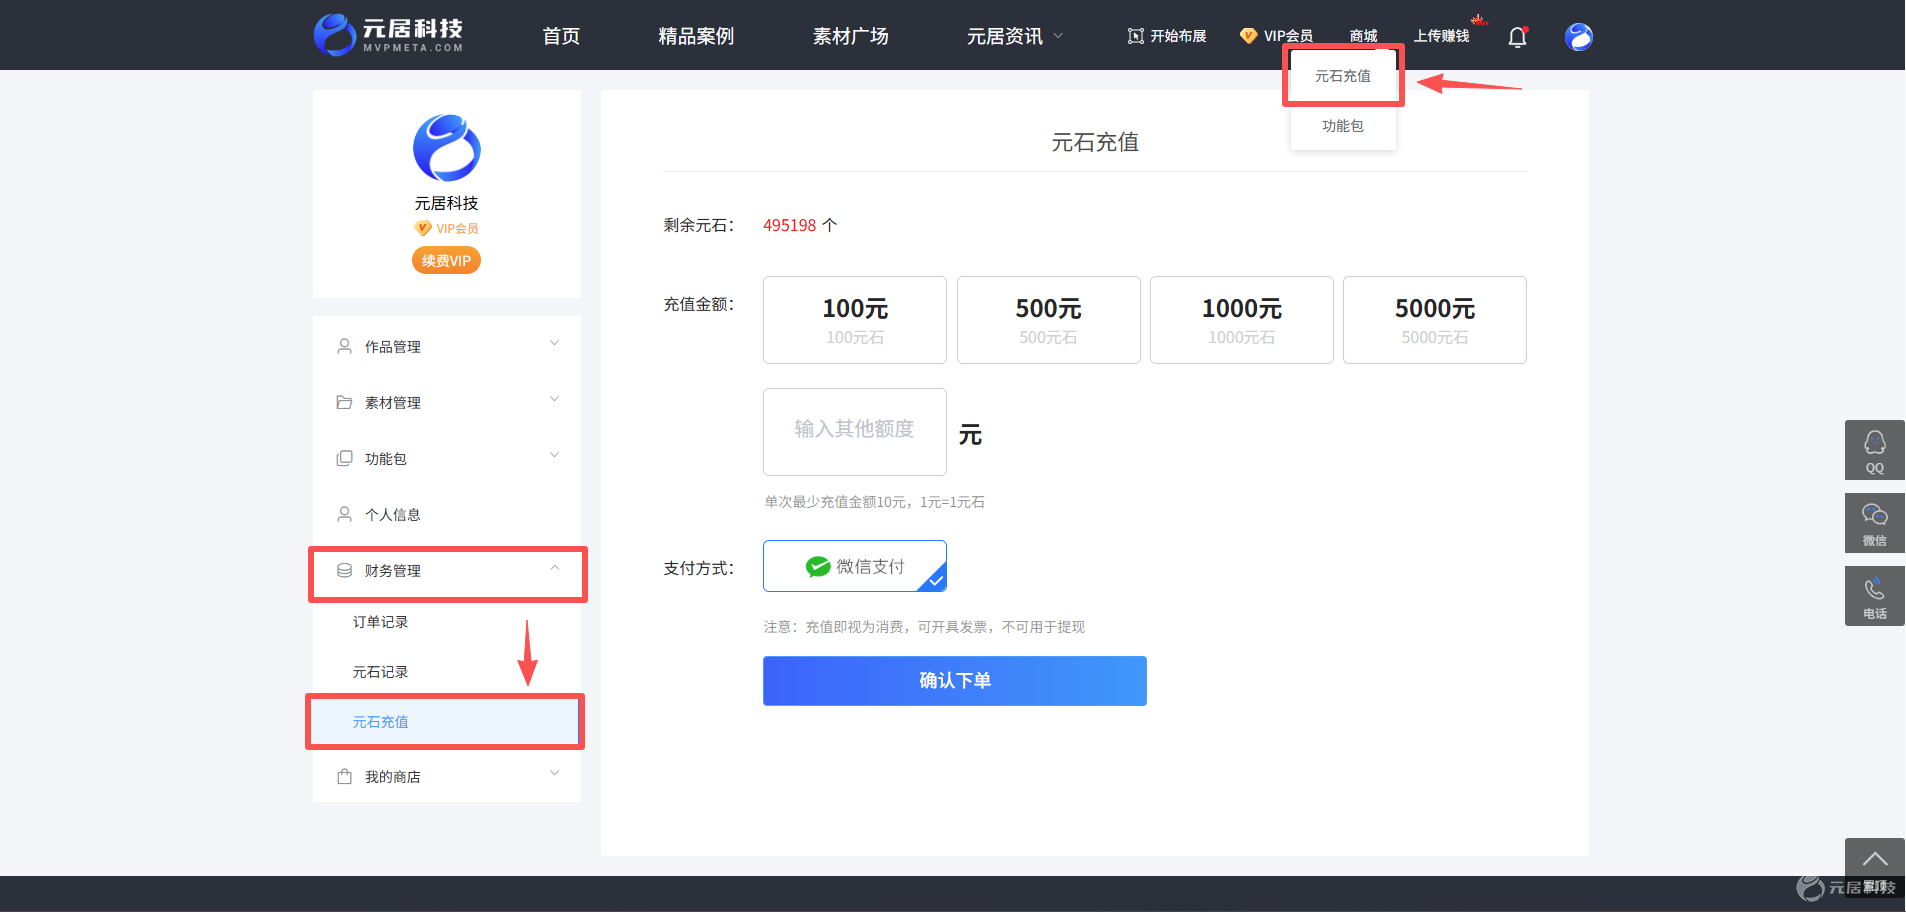Open the notification bell icon
Viewport: 1906px width, 912px height.
tap(1517, 37)
